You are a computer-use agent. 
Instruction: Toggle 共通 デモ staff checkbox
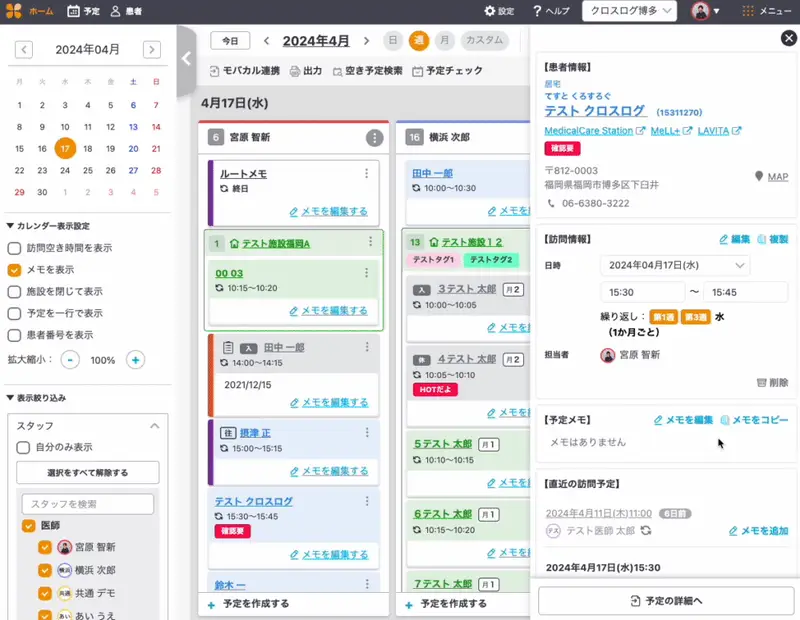pyautogui.click(x=45, y=593)
